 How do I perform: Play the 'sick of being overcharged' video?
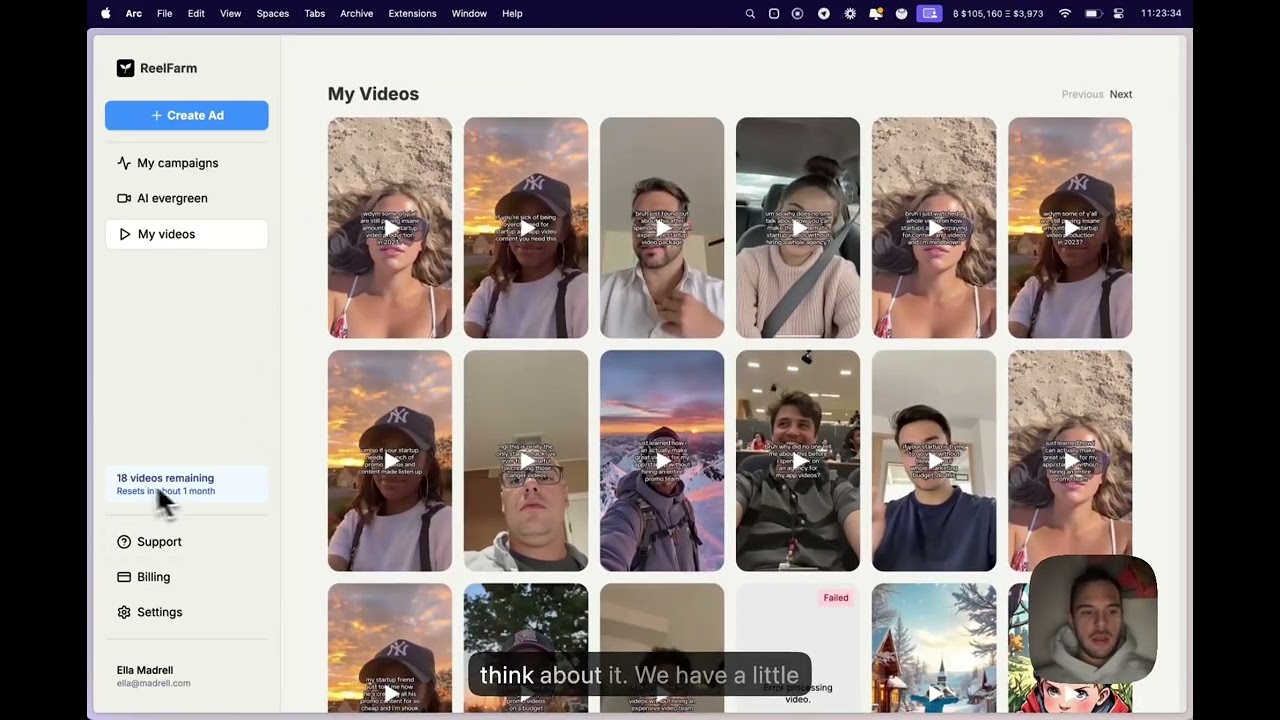click(x=526, y=228)
